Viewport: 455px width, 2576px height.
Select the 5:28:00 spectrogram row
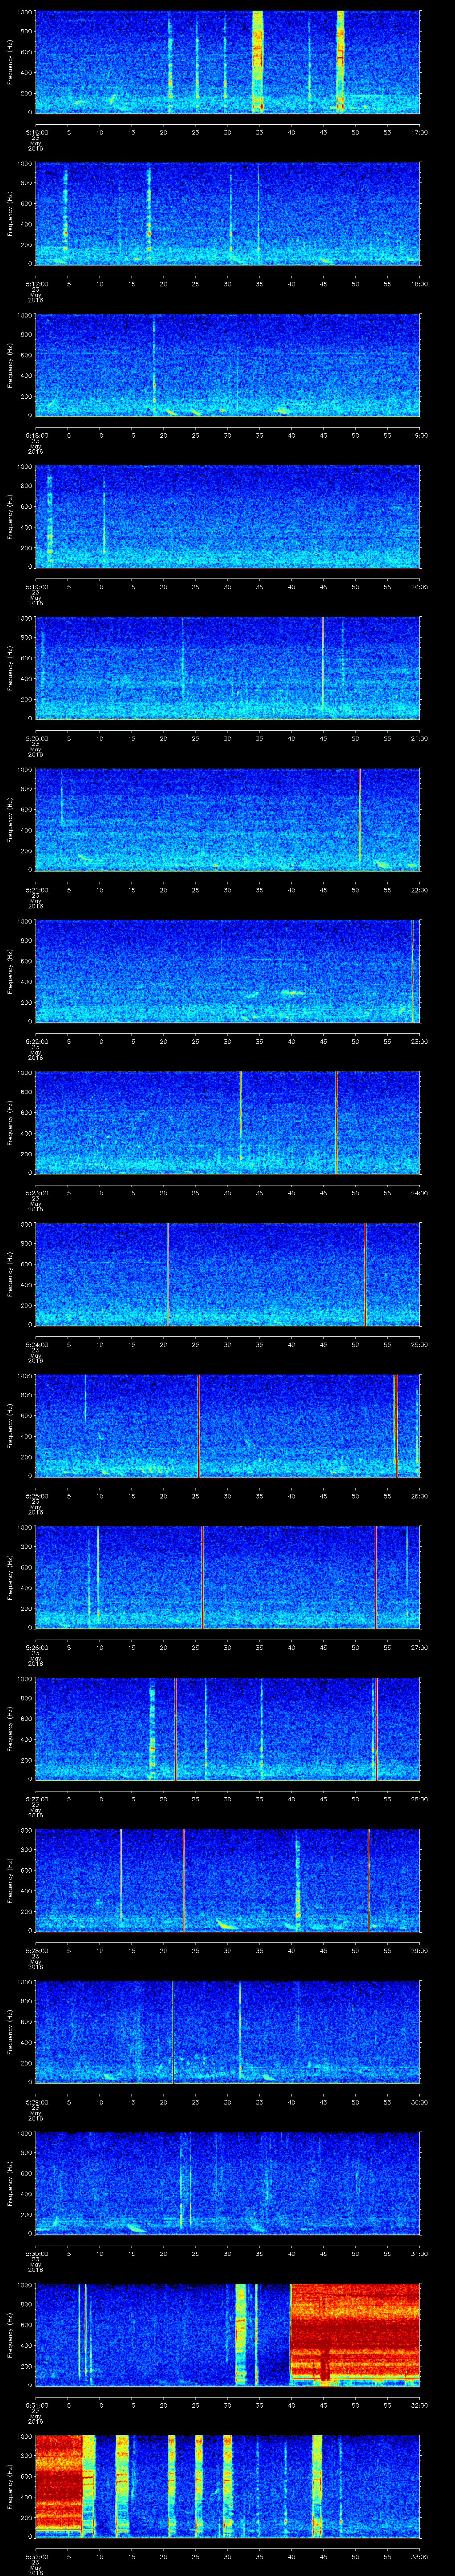coord(227,1880)
